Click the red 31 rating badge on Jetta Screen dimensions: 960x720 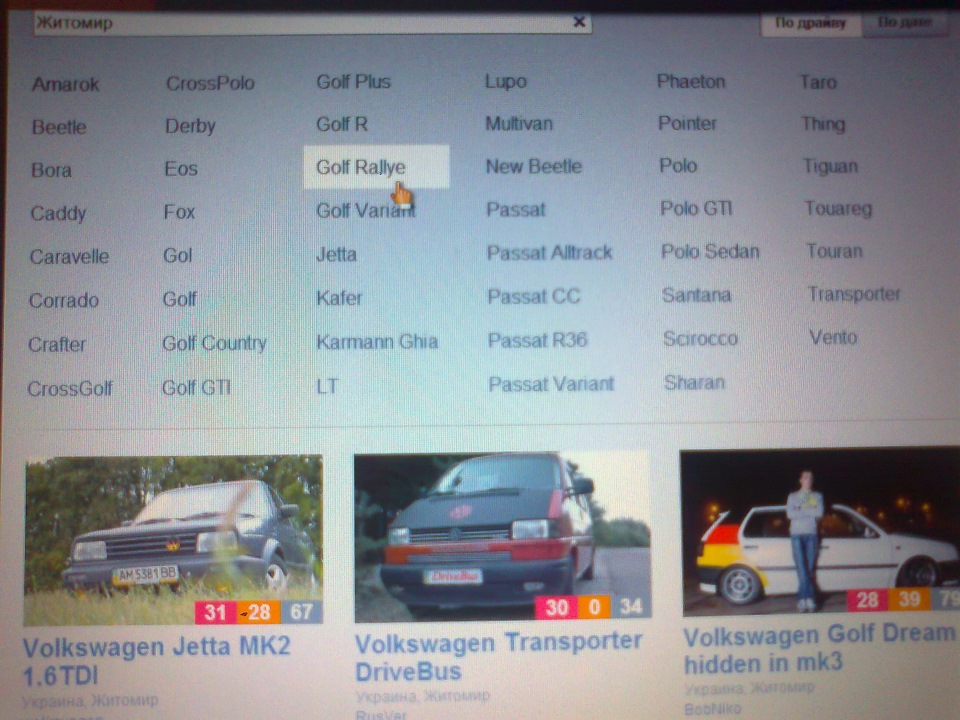tap(216, 612)
